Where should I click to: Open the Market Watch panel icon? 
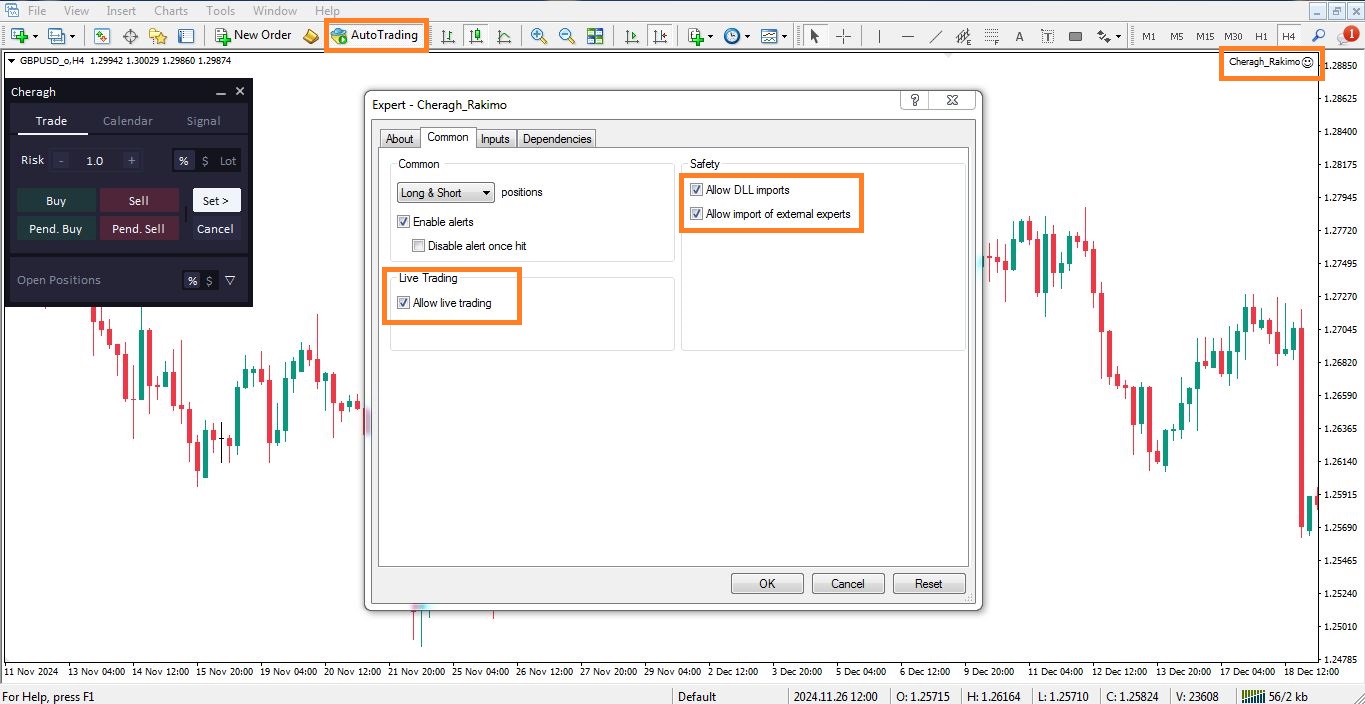(x=102, y=36)
